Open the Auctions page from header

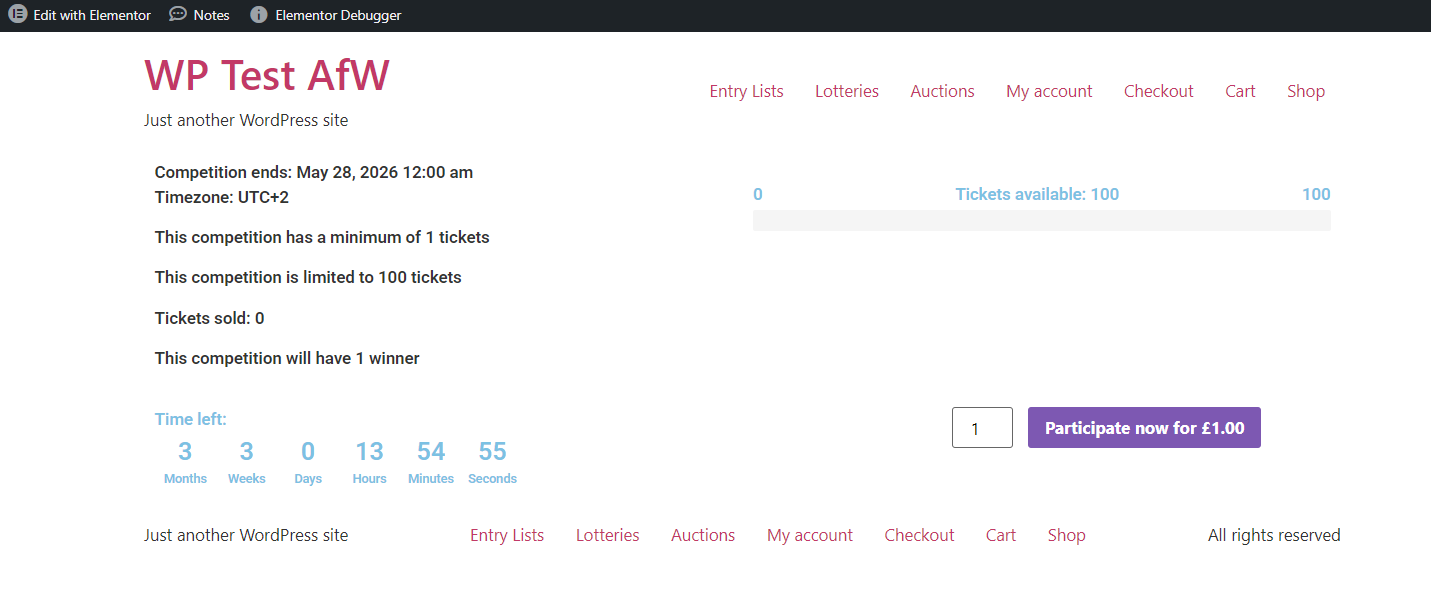point(941,91)
